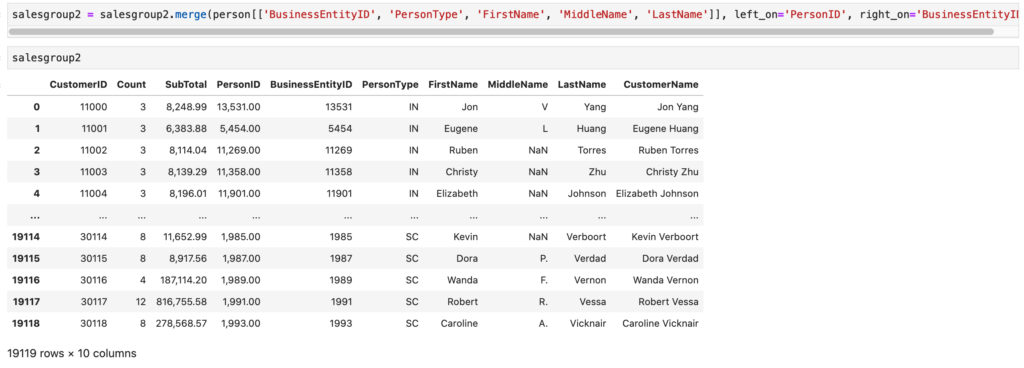The height and width of the screenshot is (368, 1024).
Task: Click the FirstName column header
Action: pos(453,84)
